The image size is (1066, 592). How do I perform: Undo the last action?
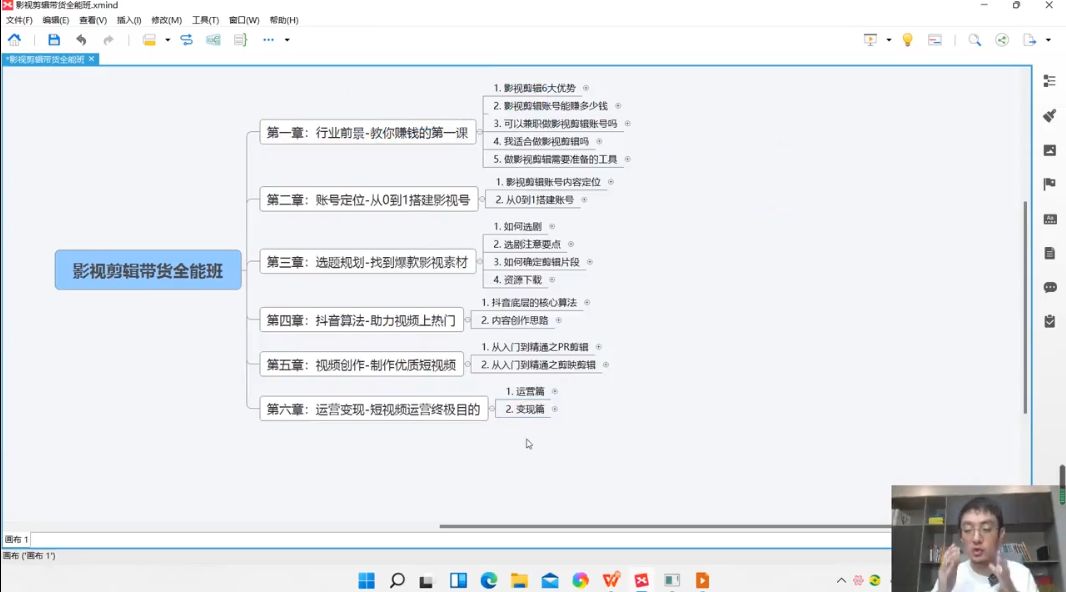click(81, 40)
